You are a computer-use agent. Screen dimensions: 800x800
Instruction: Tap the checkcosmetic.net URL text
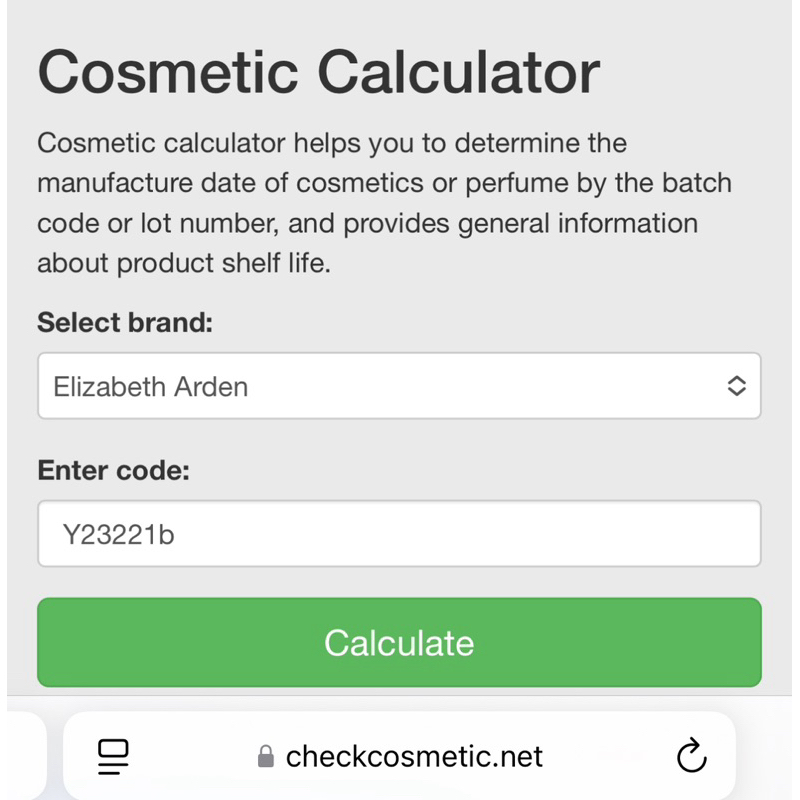coord(414,756)
